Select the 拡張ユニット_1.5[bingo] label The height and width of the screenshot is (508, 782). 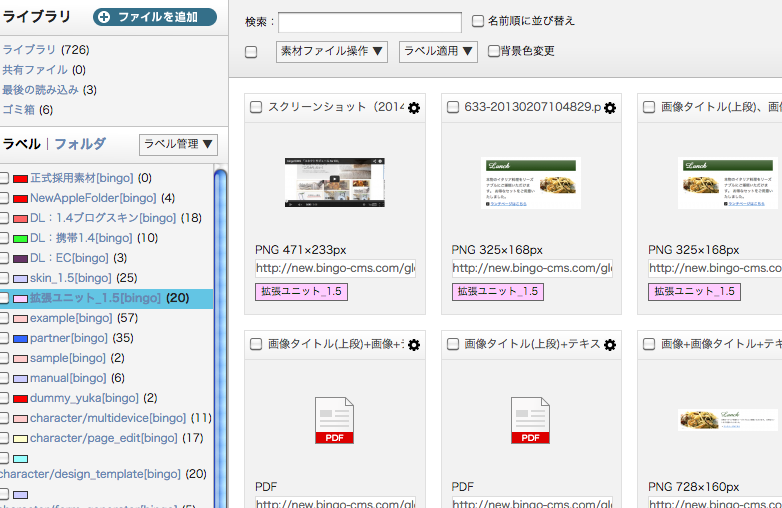tap(95, 298)
